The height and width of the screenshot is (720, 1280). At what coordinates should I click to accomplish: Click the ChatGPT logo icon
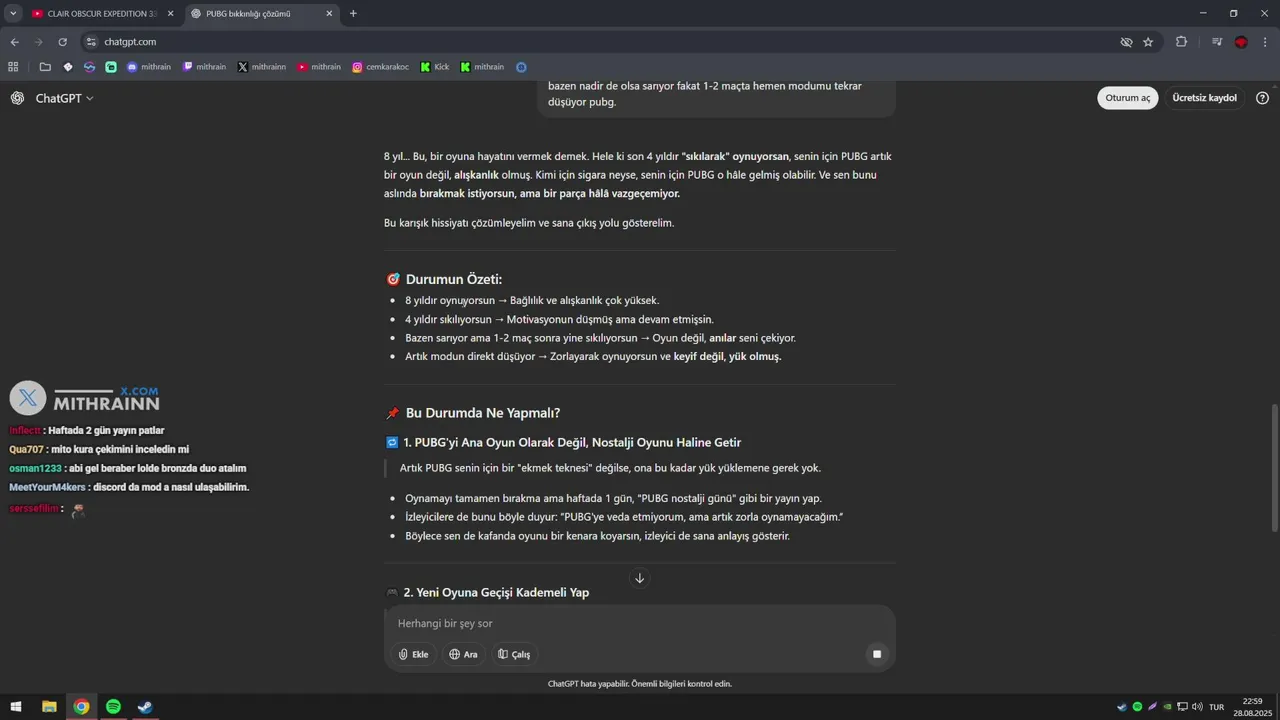(17, 98)
